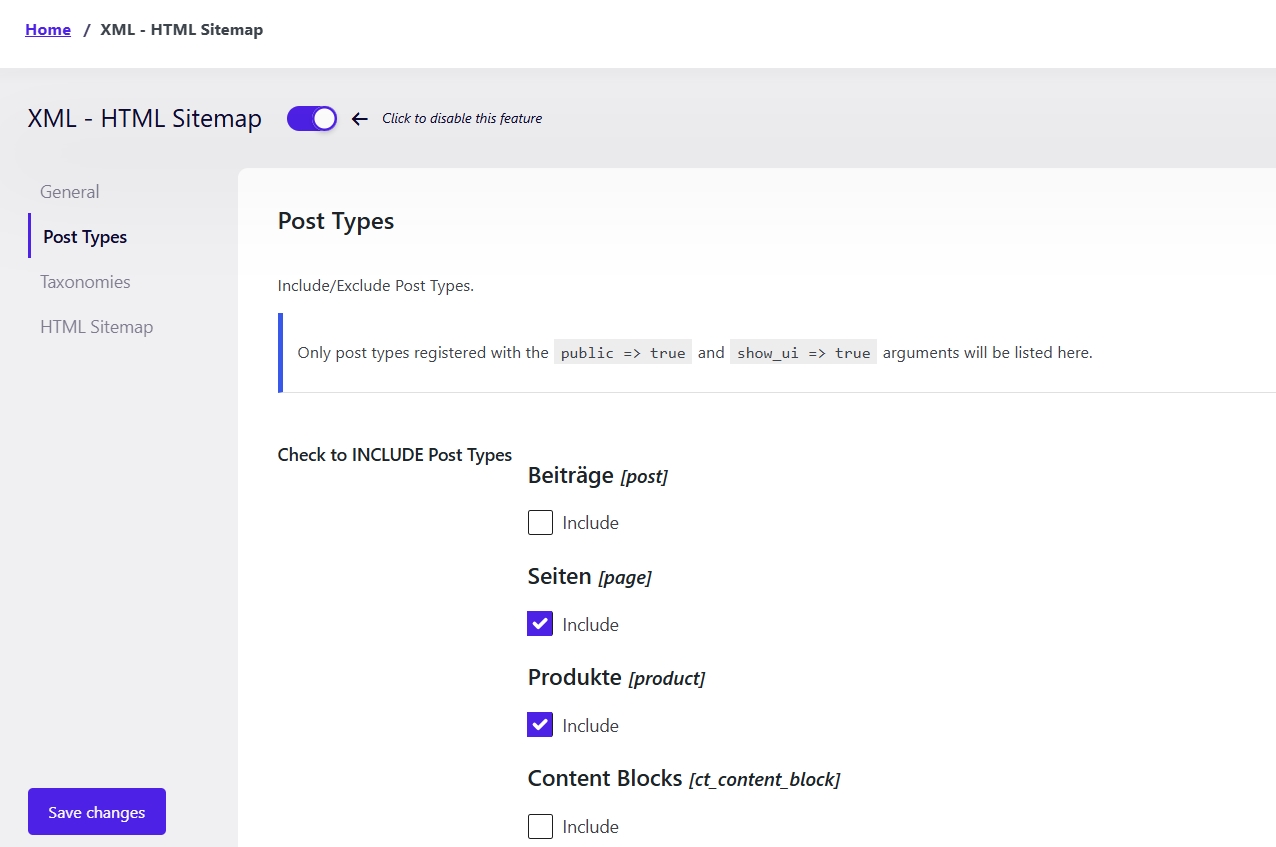Enable Include for Content Blocks

(540, 826)
